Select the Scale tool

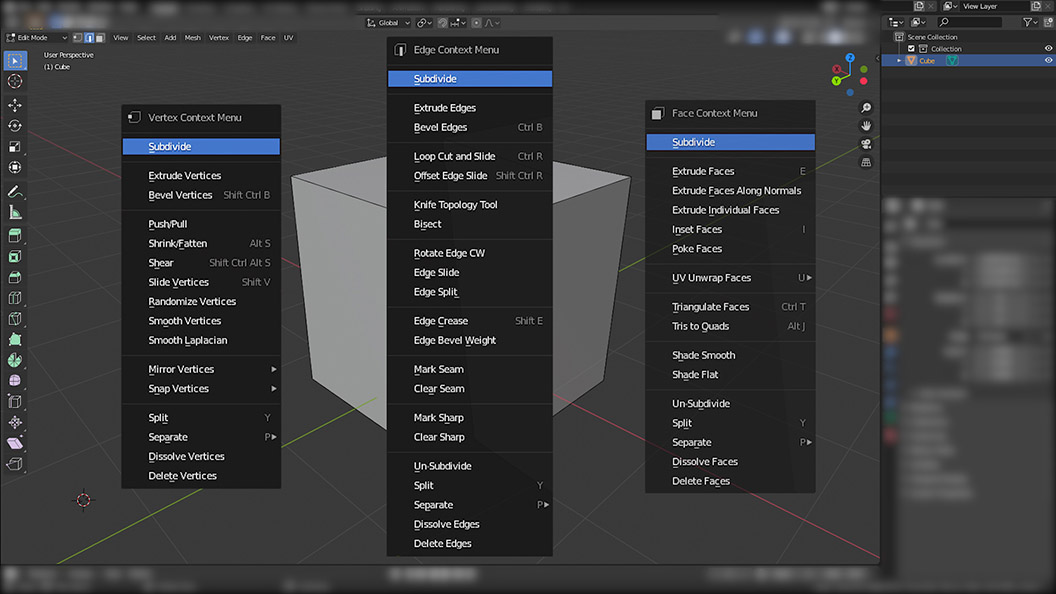click(x=14, y=148)
